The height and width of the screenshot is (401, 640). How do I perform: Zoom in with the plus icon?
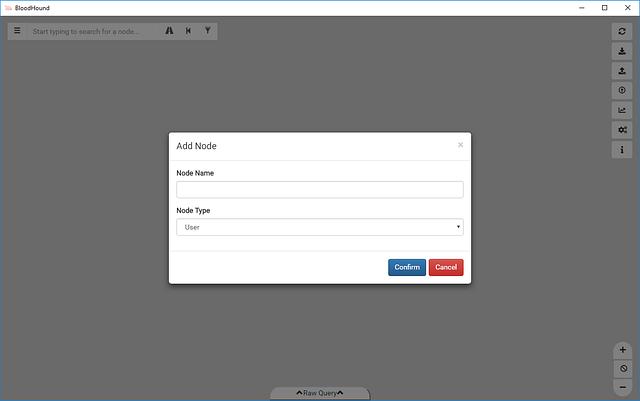pyautogui.click(x=623, y=350)
